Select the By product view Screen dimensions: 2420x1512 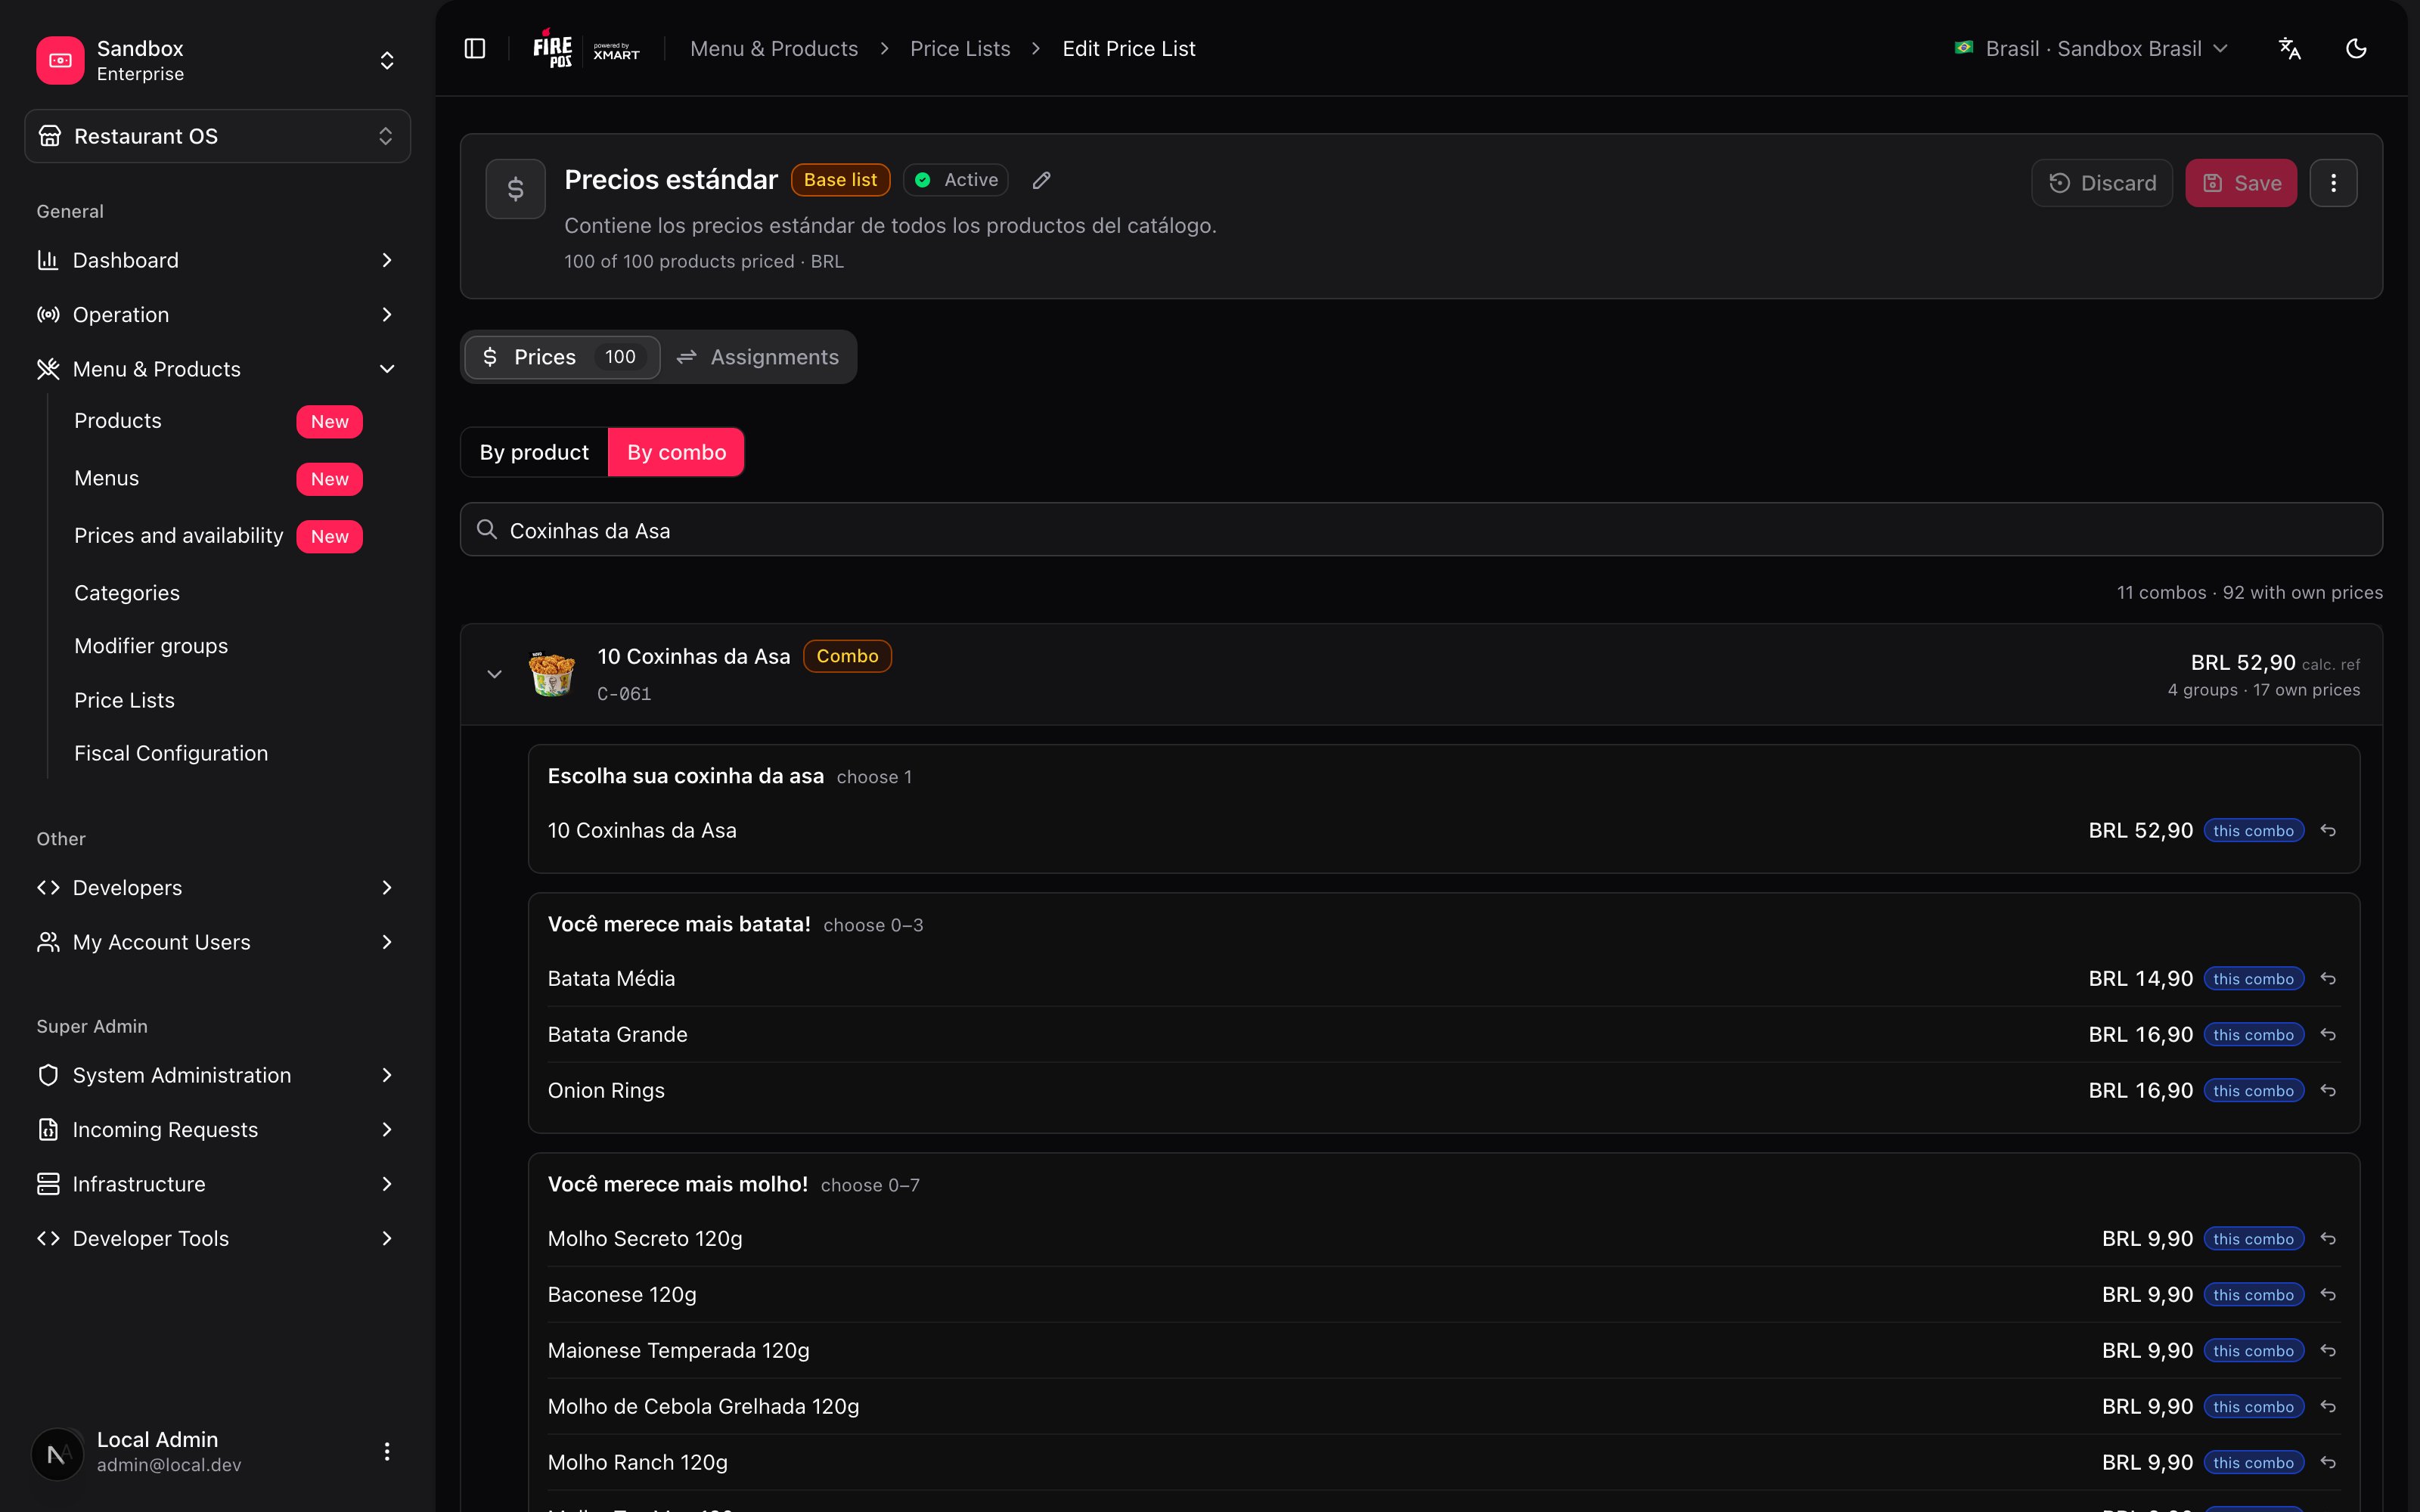tap(534, 452)
